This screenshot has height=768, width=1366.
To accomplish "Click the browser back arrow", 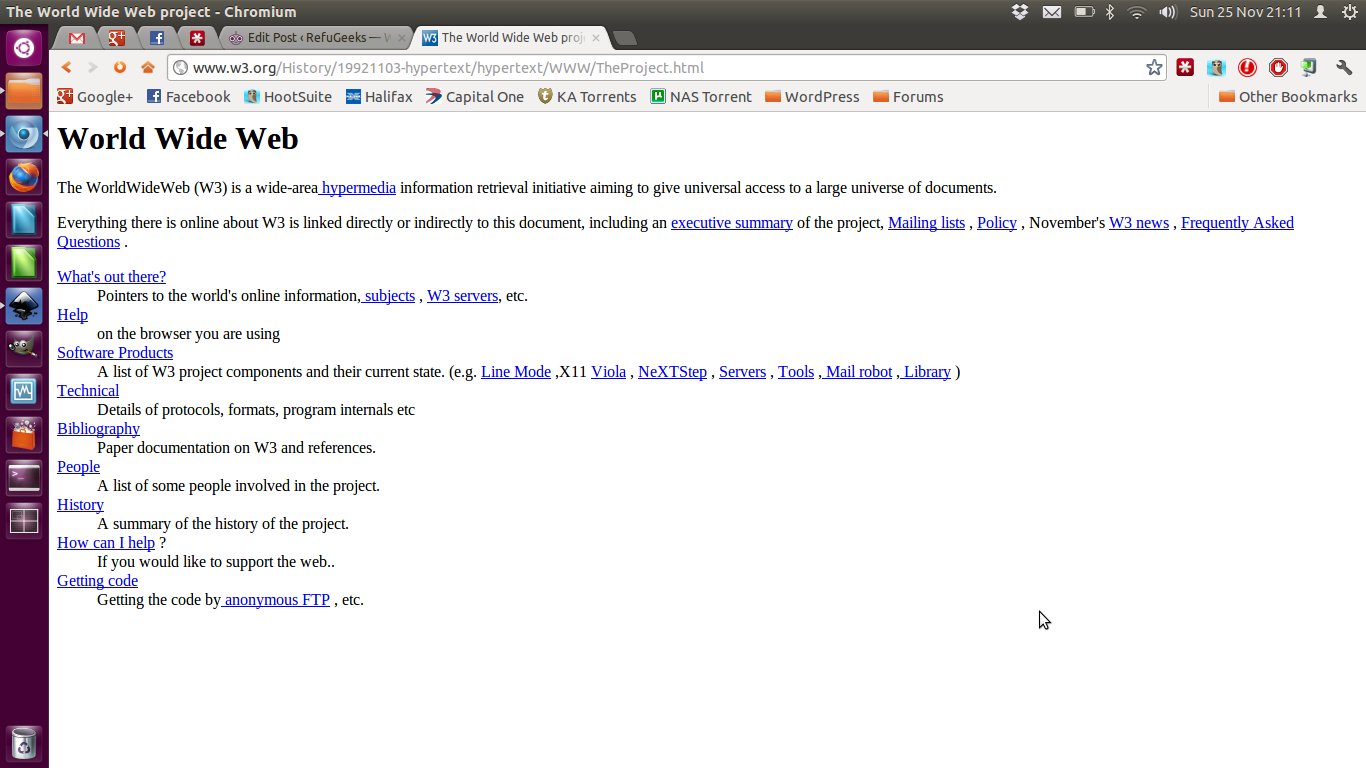I will pyautogui.click(x=67, y=68).
